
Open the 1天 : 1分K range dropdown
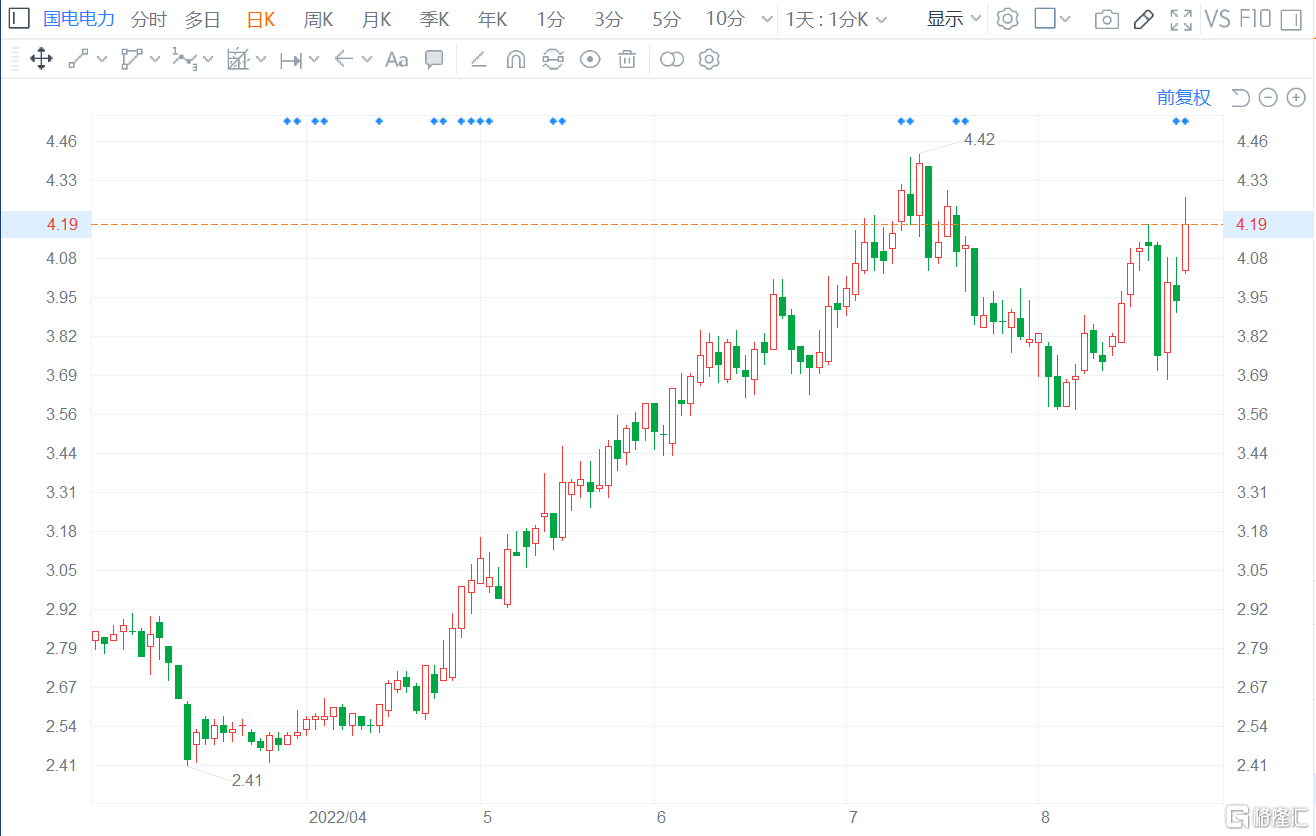pyautogui.click(x=836, y=19)
